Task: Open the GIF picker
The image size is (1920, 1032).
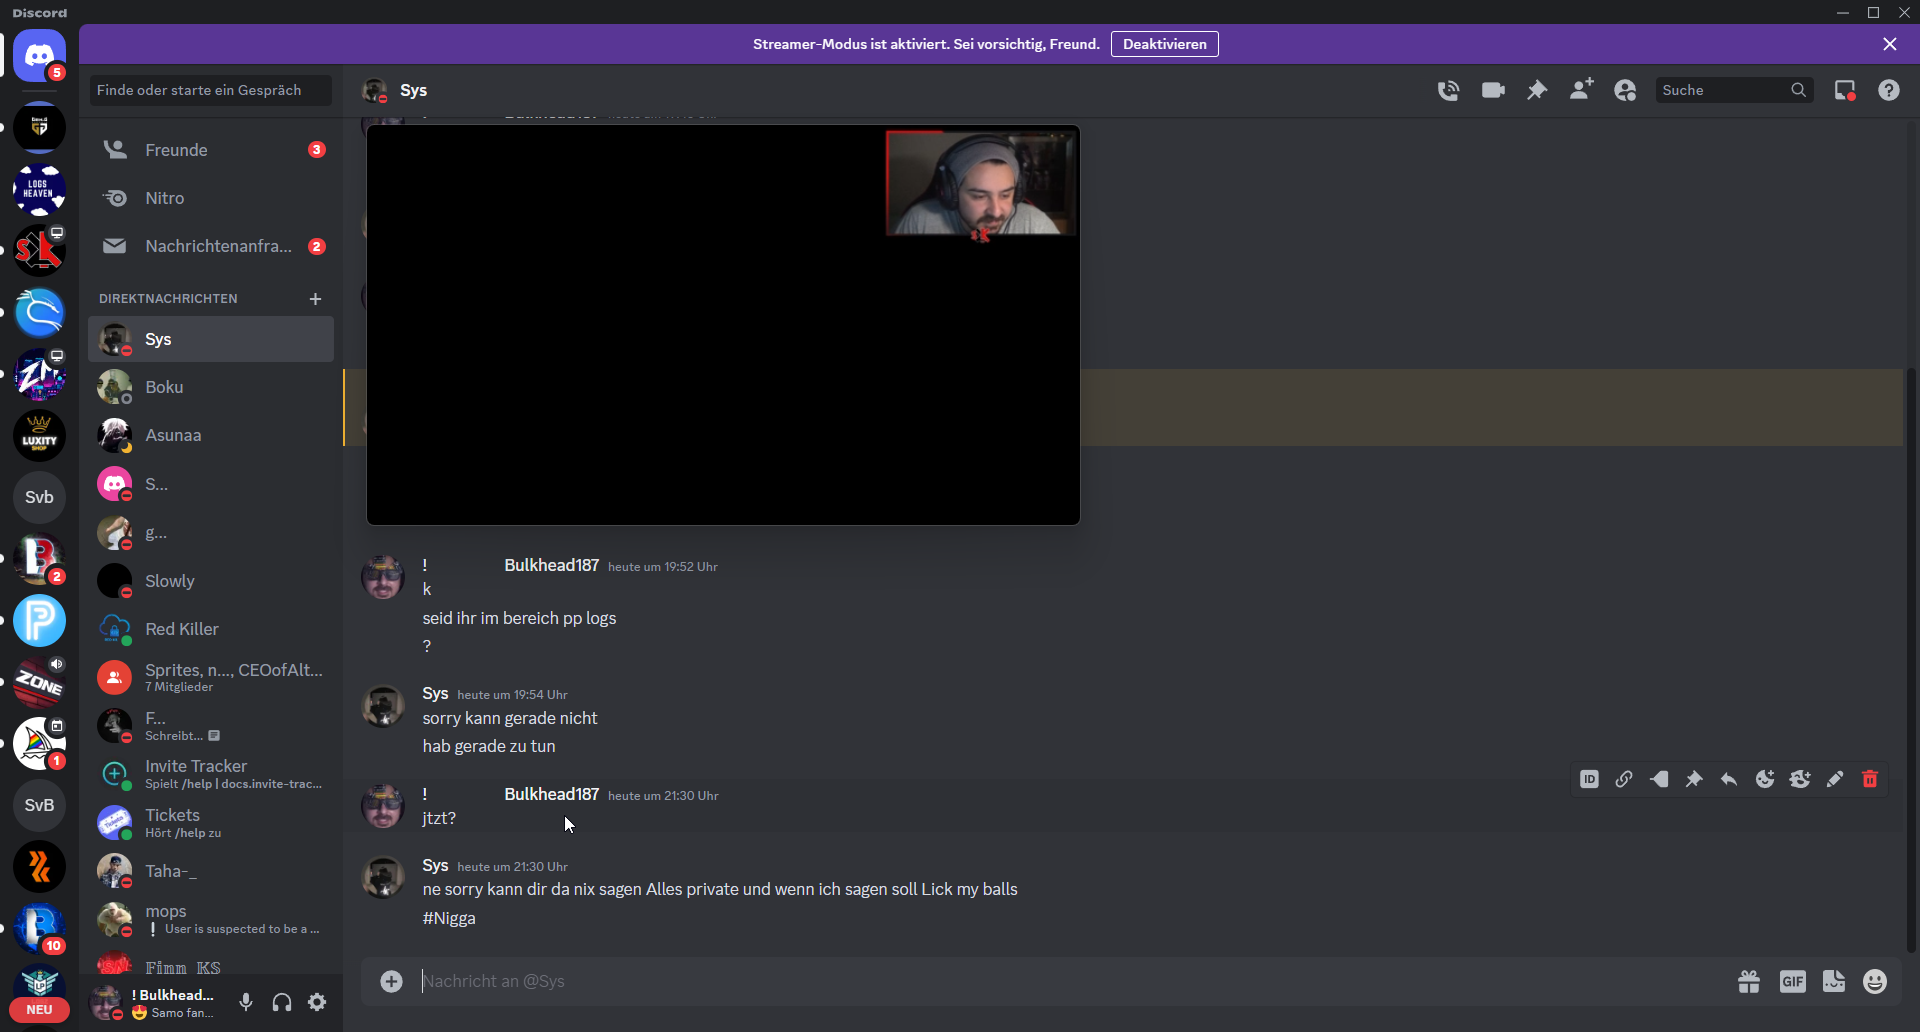Action: 1792,982
